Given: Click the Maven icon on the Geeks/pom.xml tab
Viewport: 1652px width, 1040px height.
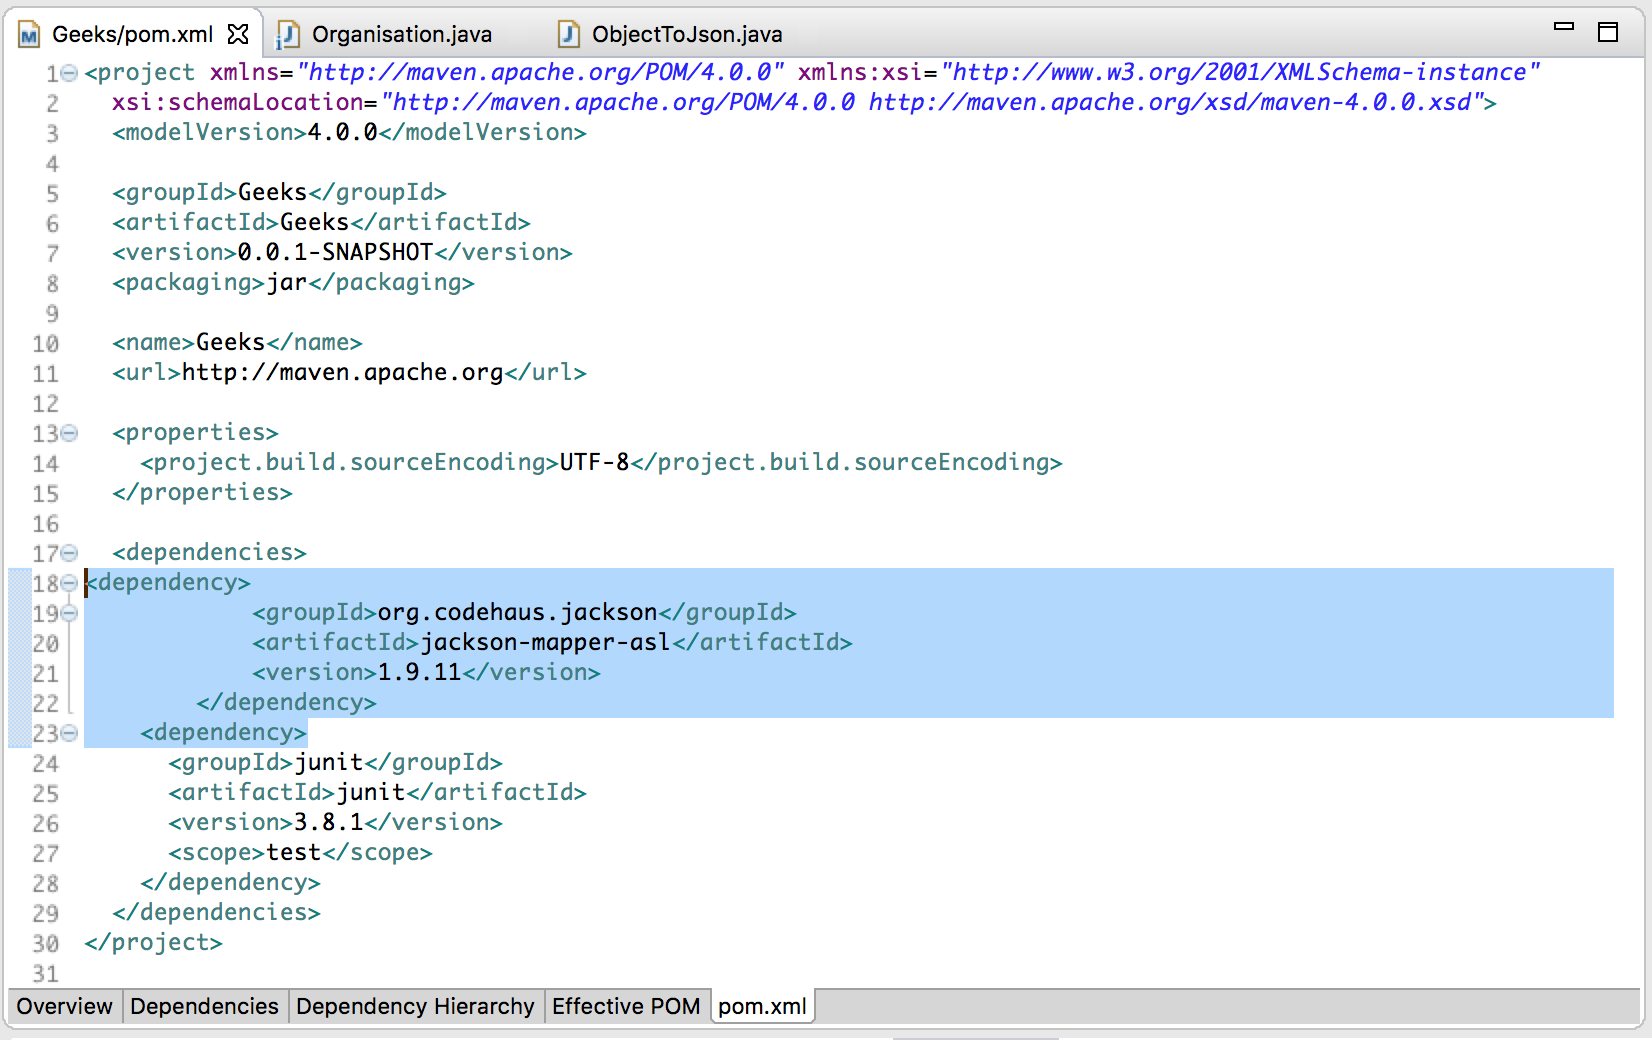Looking at the screenshot, I should pyautogui.click(x=29, y=33).
